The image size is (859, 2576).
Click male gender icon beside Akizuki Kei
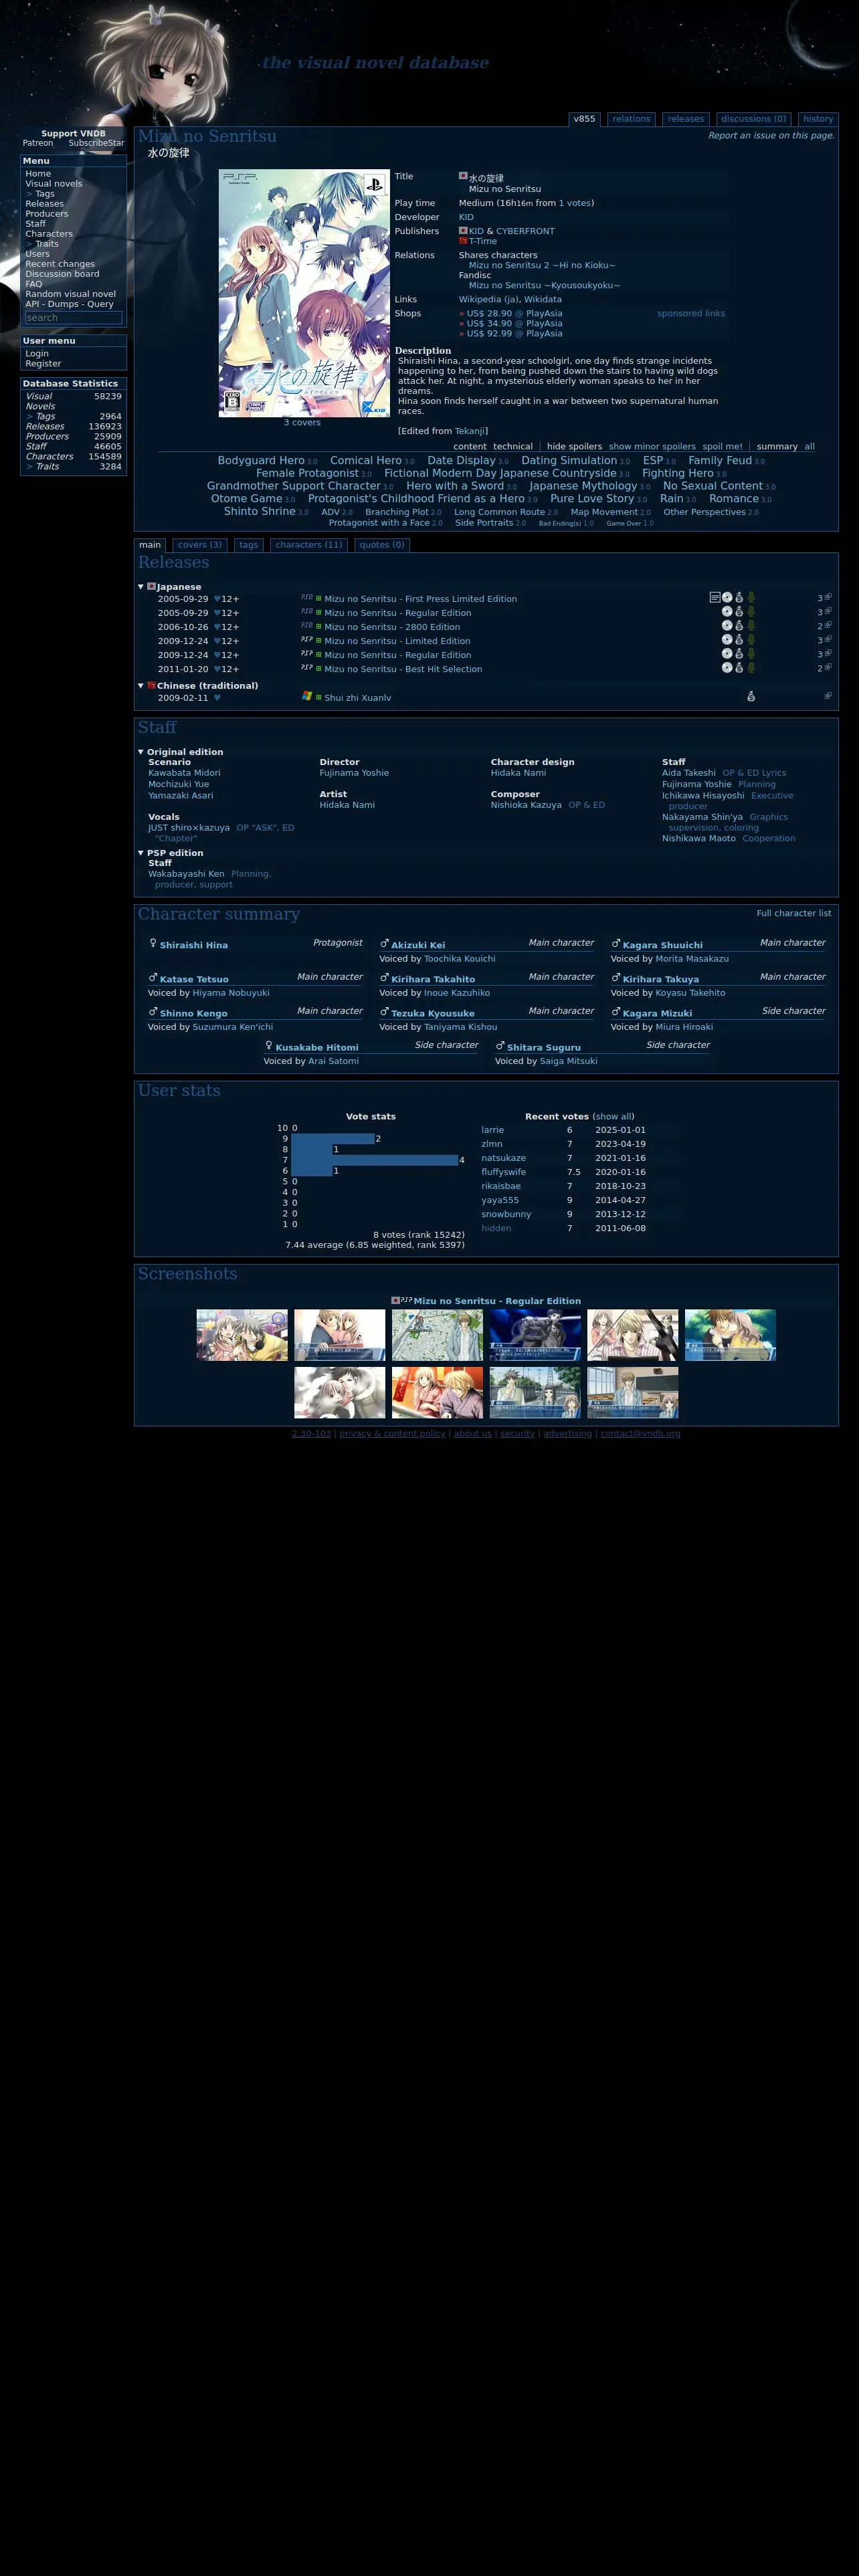pos(384,943)
